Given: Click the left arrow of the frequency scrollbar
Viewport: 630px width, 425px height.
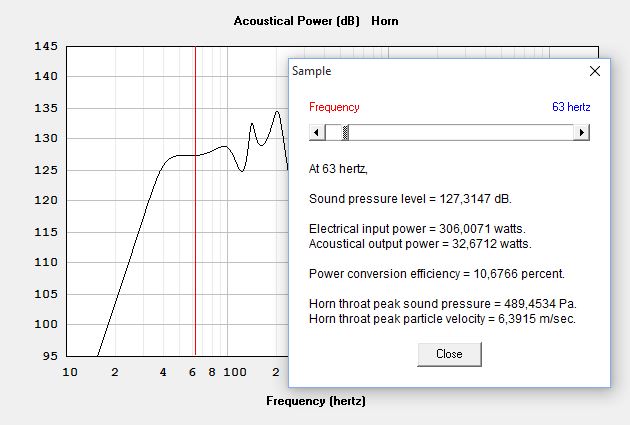Looking at the screenshot, I should tap(317, 132).
